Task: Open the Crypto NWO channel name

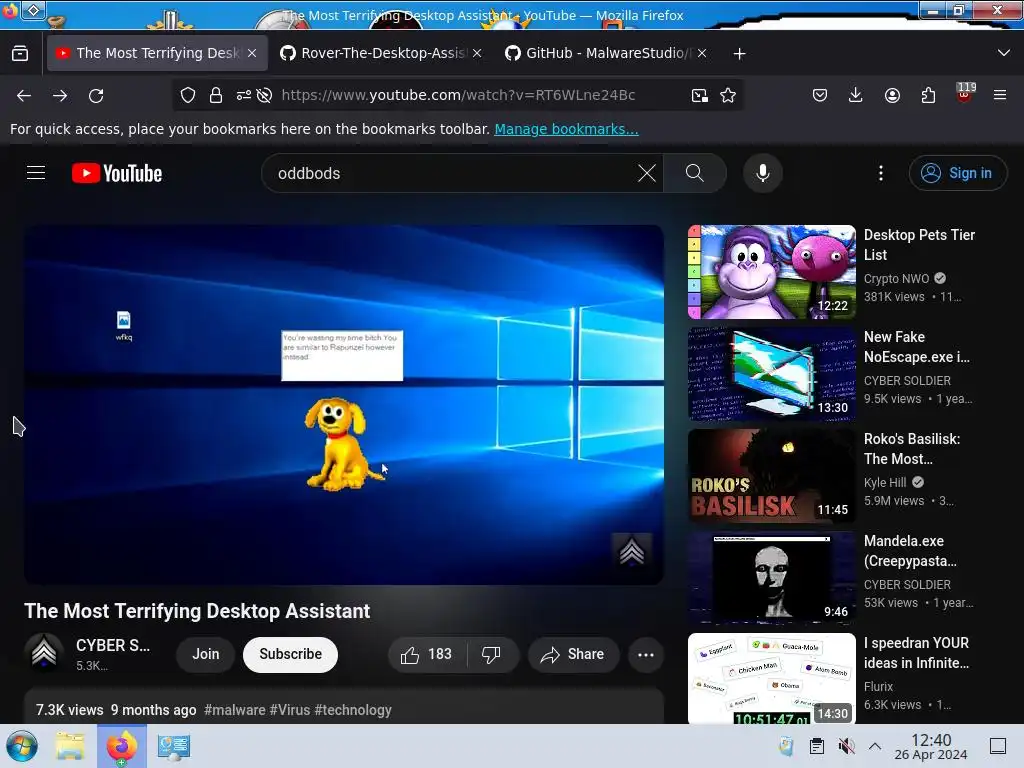Action: [x=896, y=279]
